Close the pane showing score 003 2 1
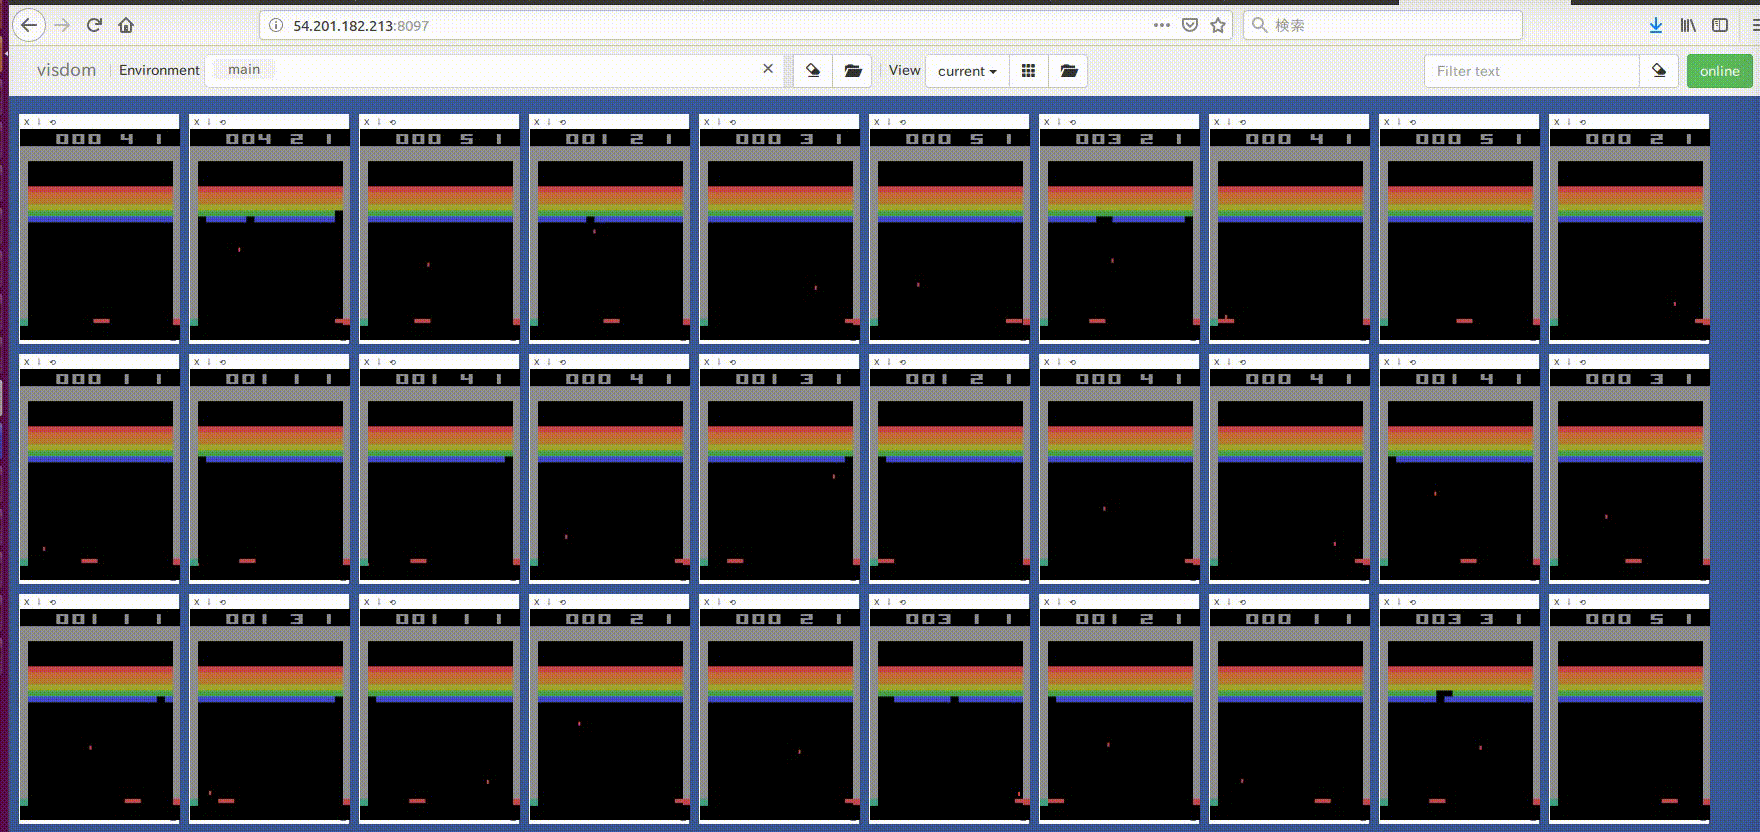Image resolution: width=1760 pixels, height=832 pixels. point(1046,122)
